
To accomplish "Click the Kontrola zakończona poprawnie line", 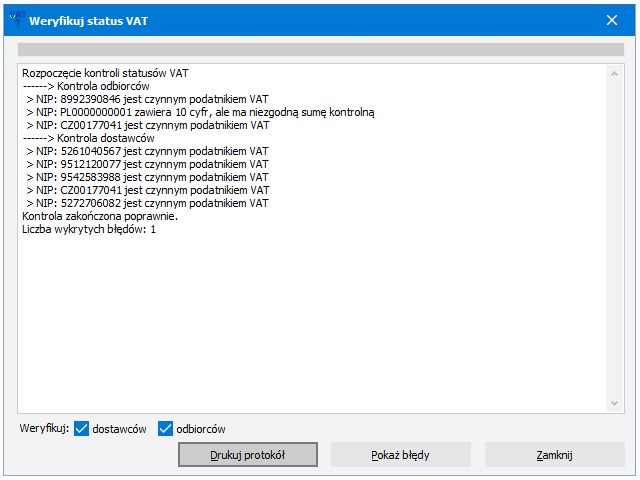I will (100, 216).
